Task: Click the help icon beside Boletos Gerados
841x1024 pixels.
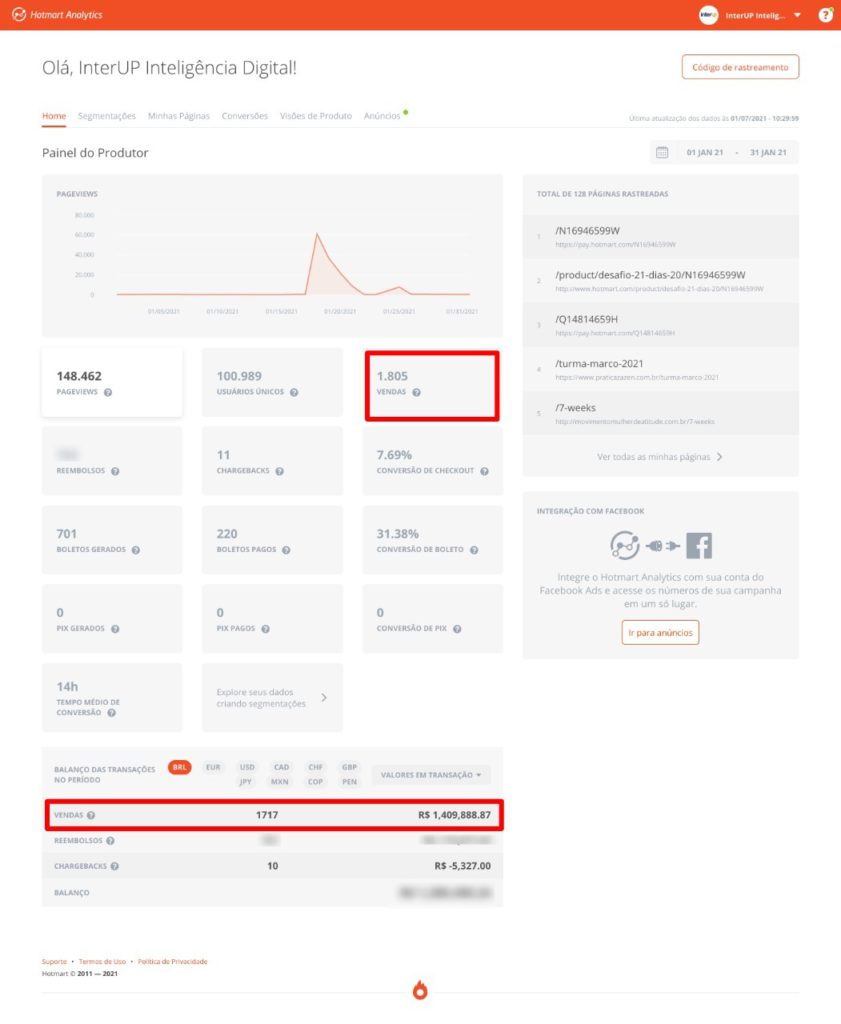Action: pyautogui.click(x=136, y=550)
